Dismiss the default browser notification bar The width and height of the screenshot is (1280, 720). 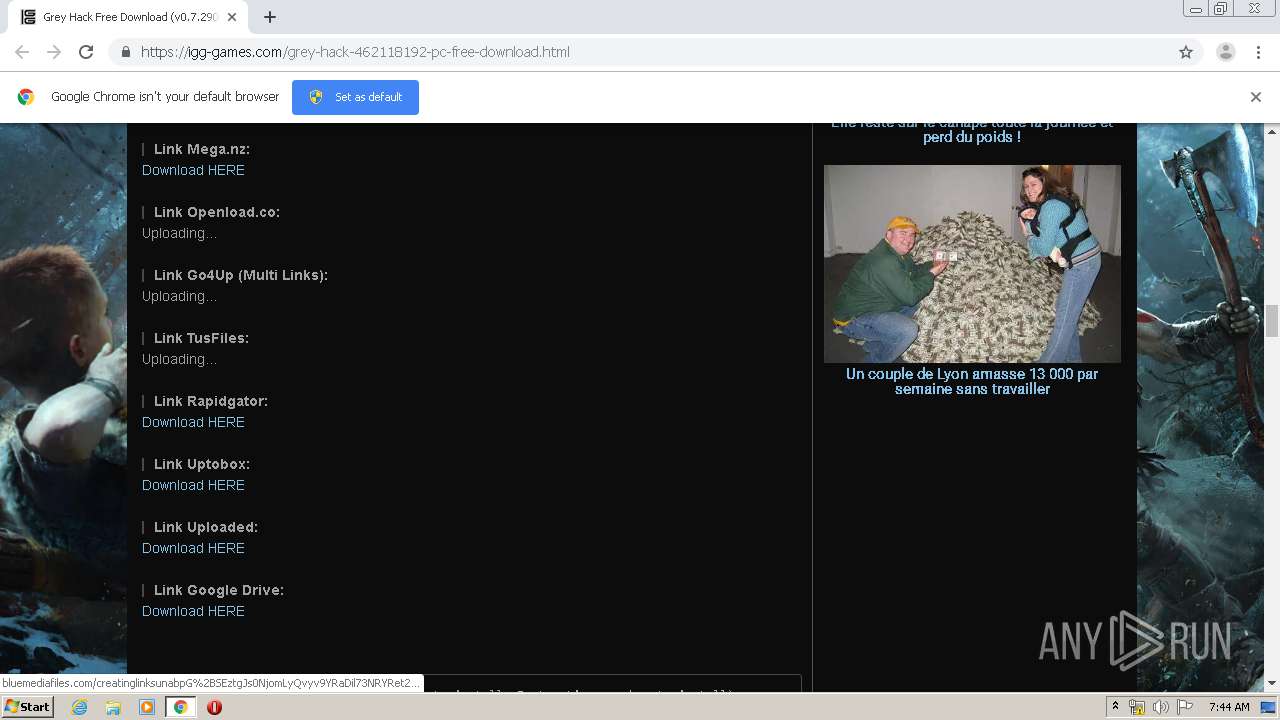pos(1256,97)
